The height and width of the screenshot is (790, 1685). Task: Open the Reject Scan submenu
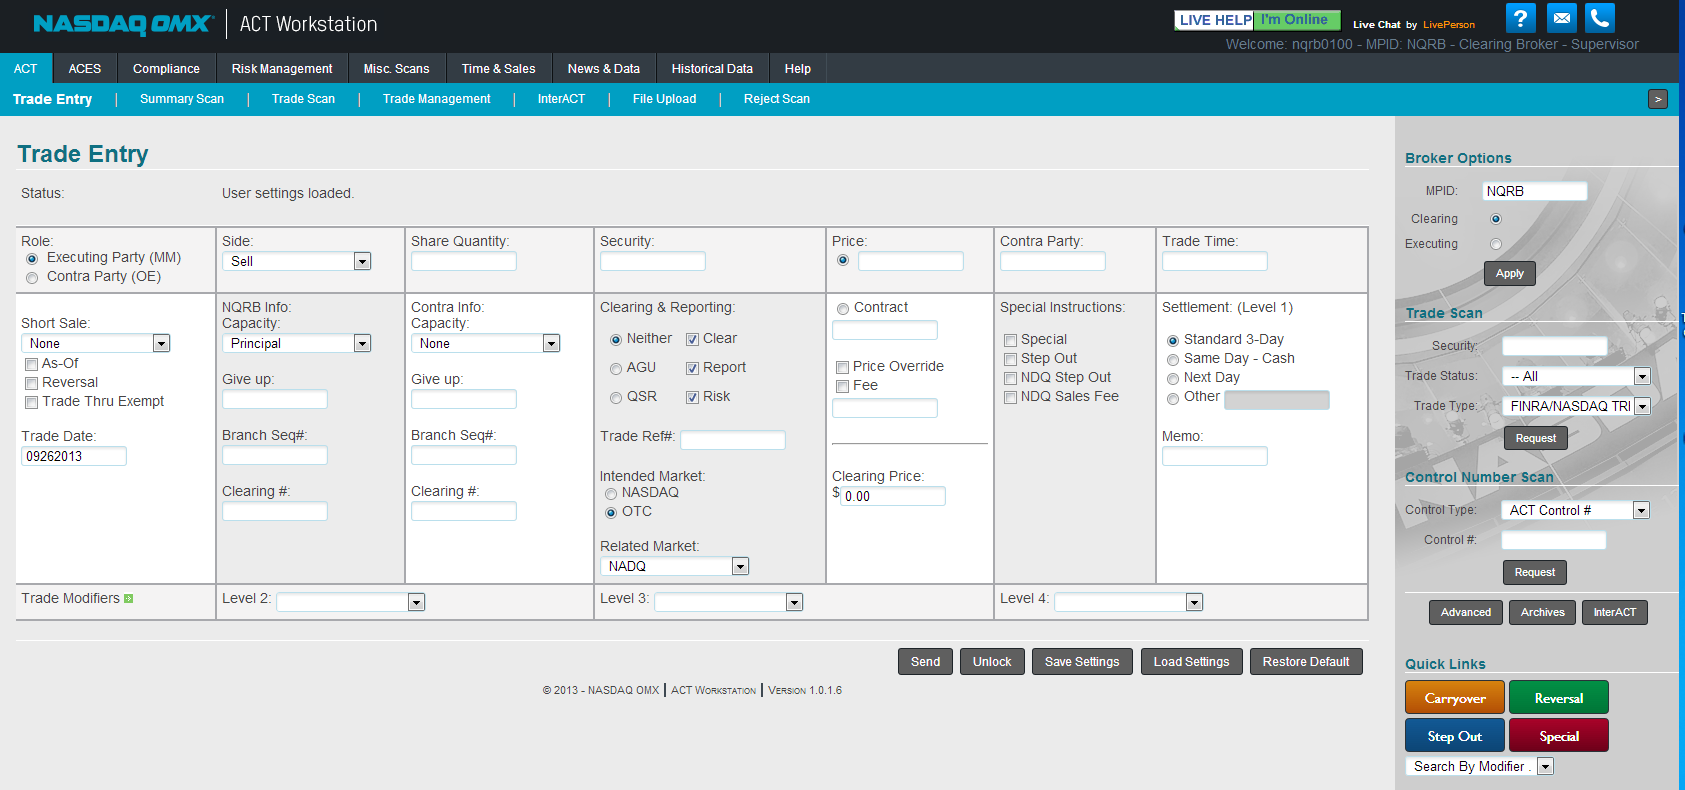777,99
